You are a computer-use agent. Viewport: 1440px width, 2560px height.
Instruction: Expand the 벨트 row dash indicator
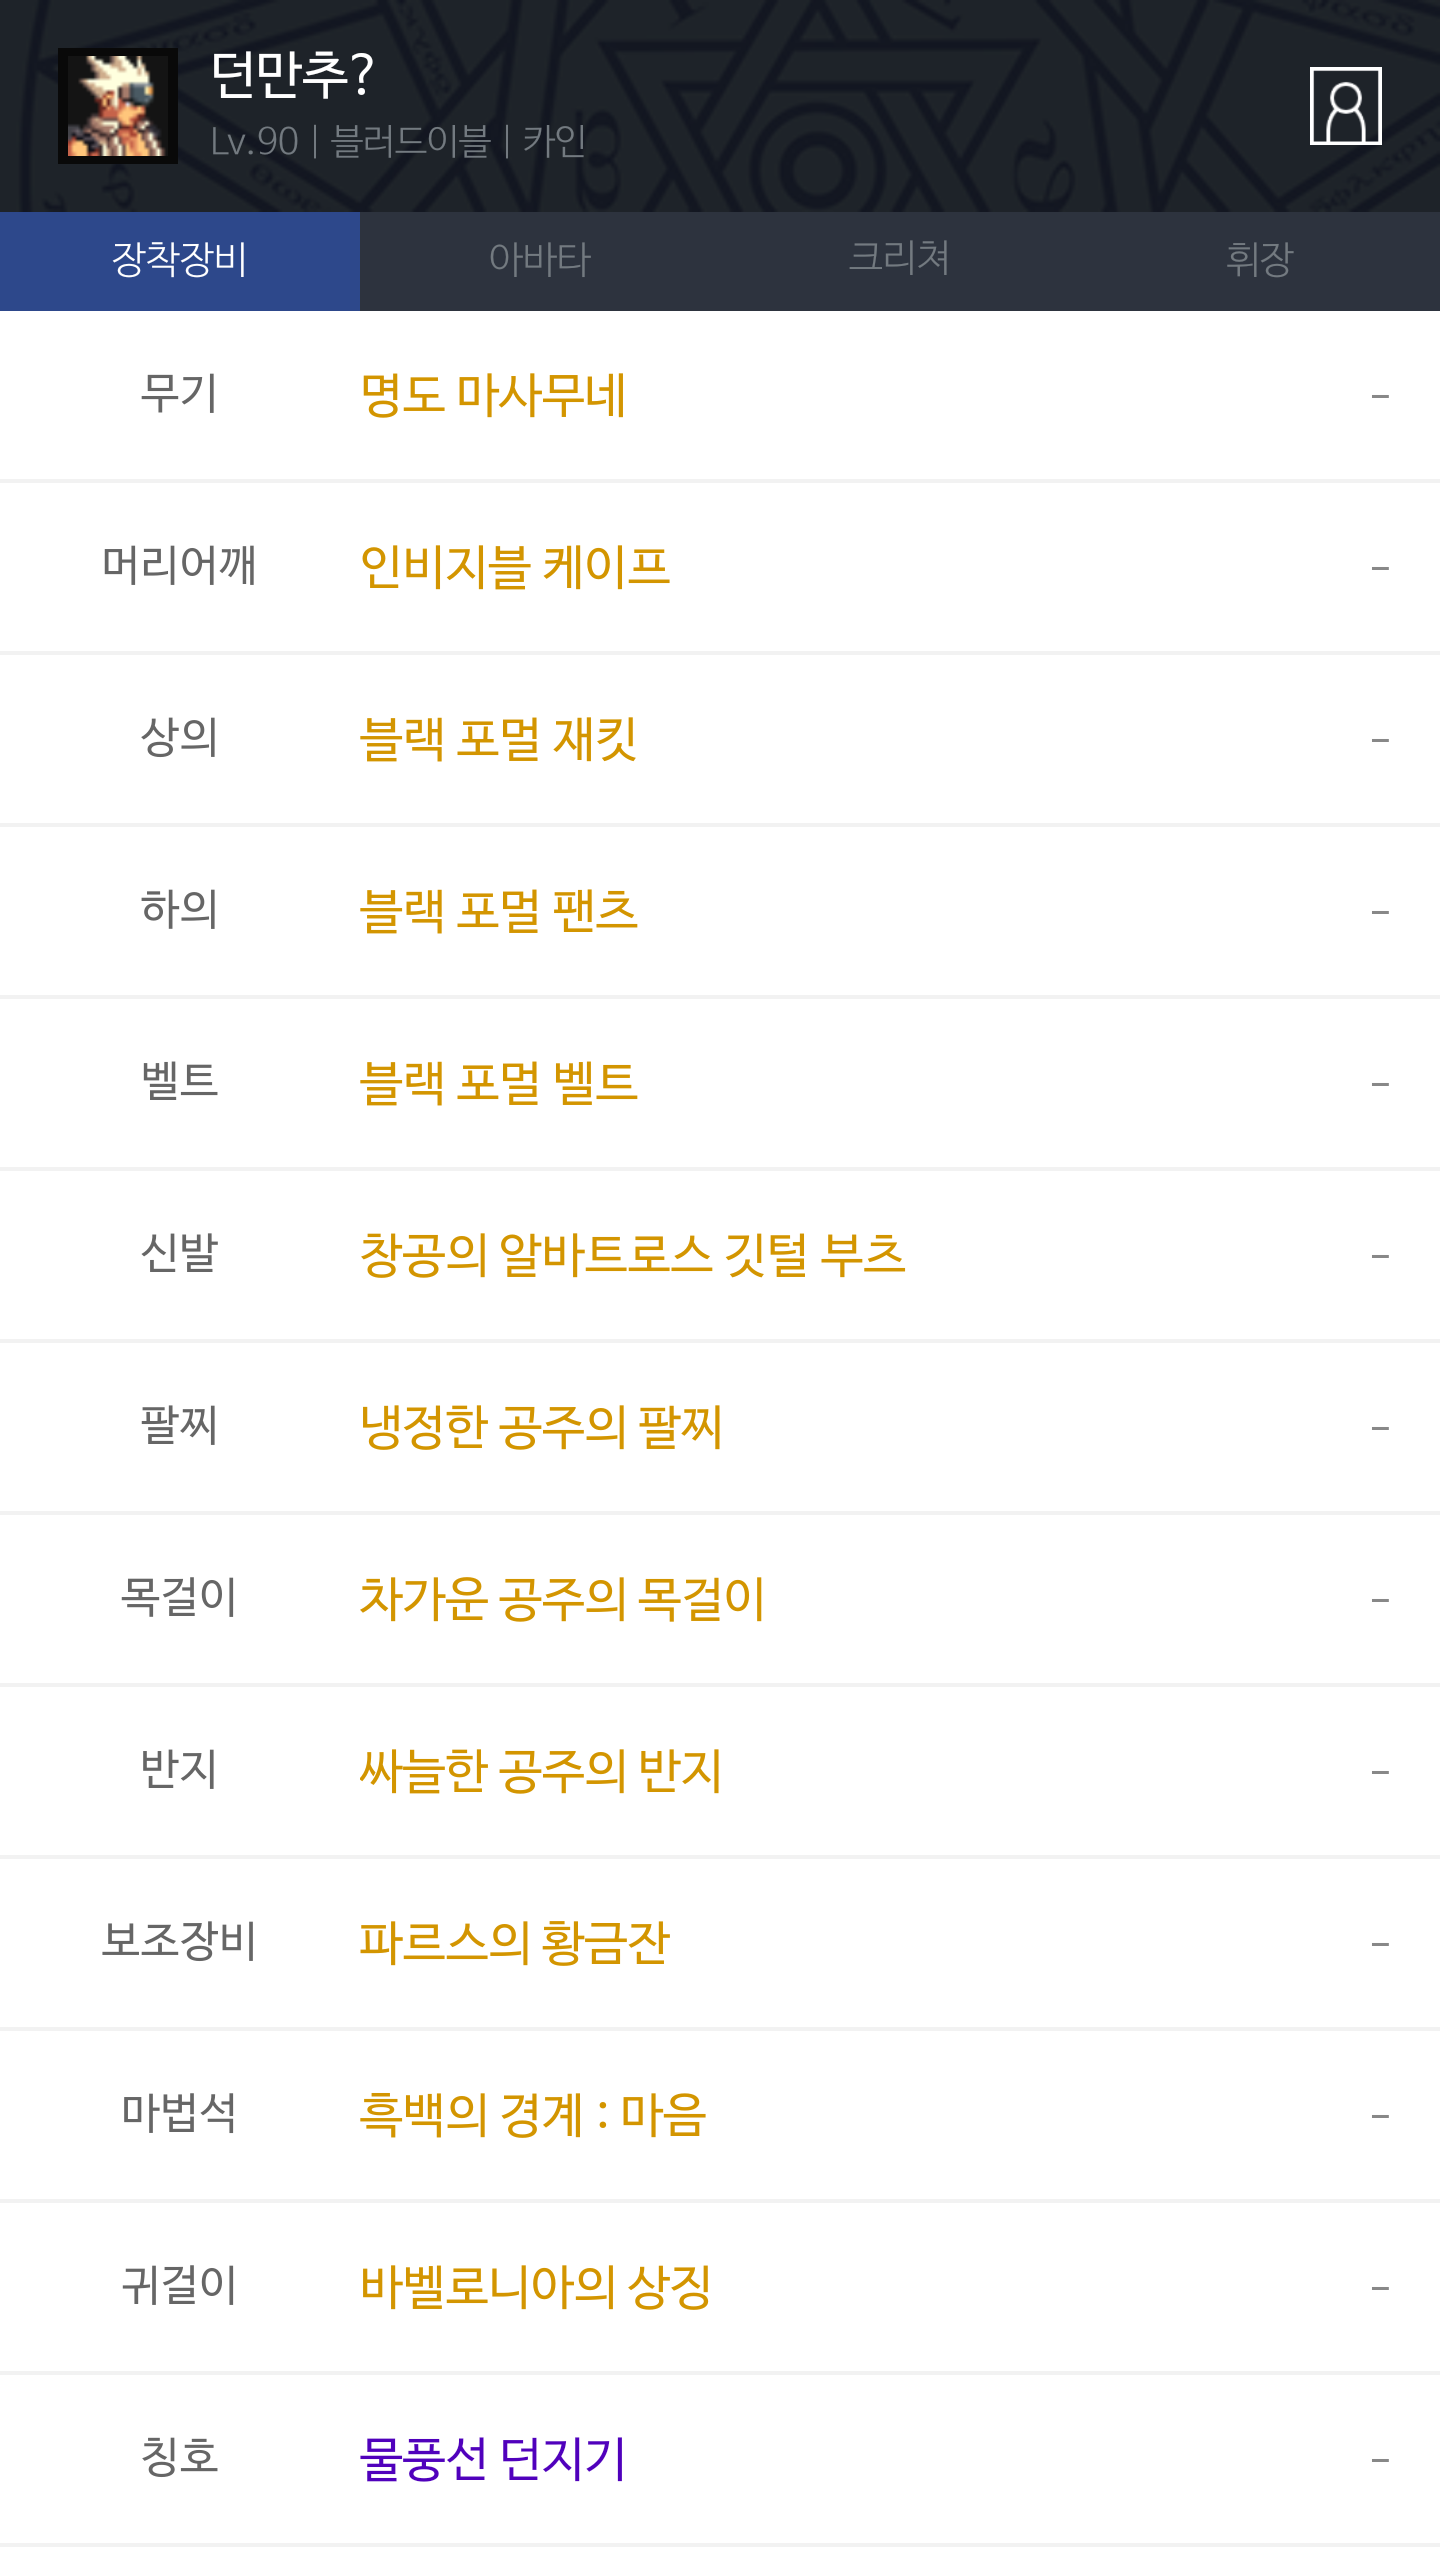[1380, 1084]
